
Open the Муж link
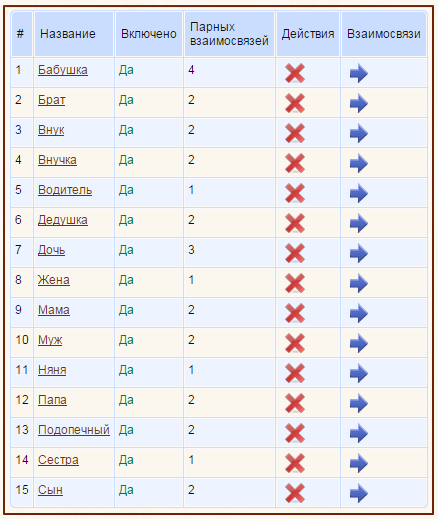tap(50, 340)
